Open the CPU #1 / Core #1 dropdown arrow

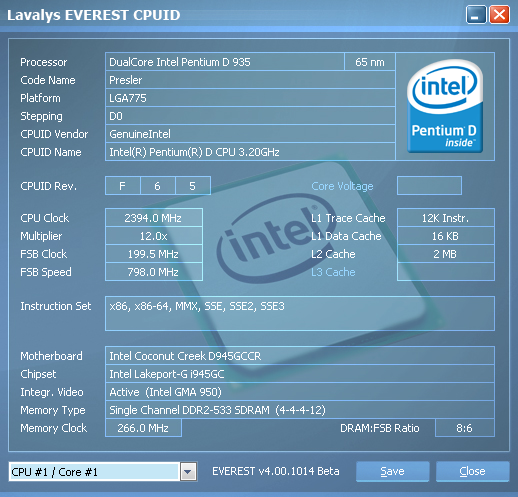point(188,472)
